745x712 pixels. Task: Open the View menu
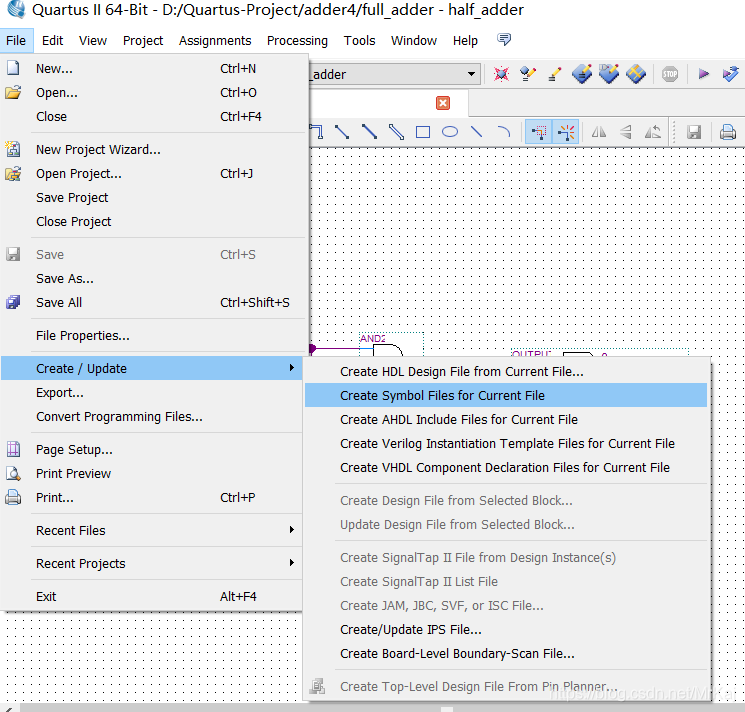93,40
